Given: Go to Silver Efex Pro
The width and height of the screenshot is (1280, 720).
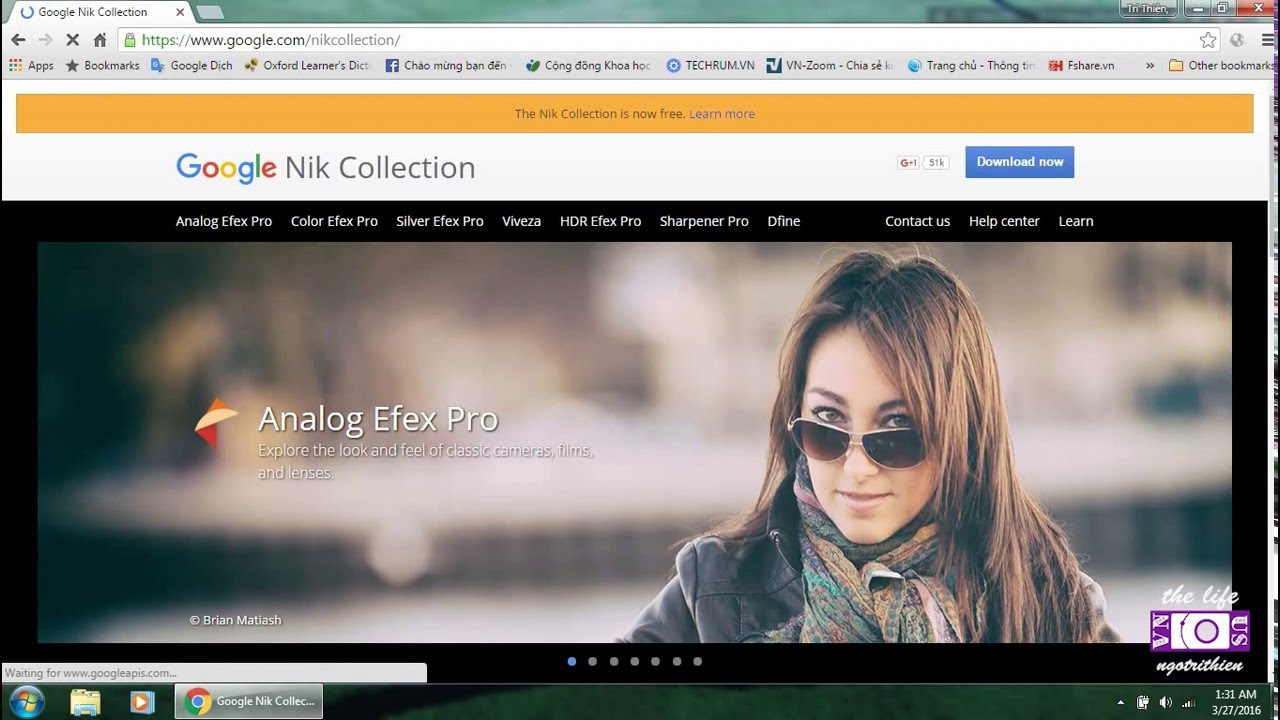Looking at the screenshot, I should (x=440, y=221).
